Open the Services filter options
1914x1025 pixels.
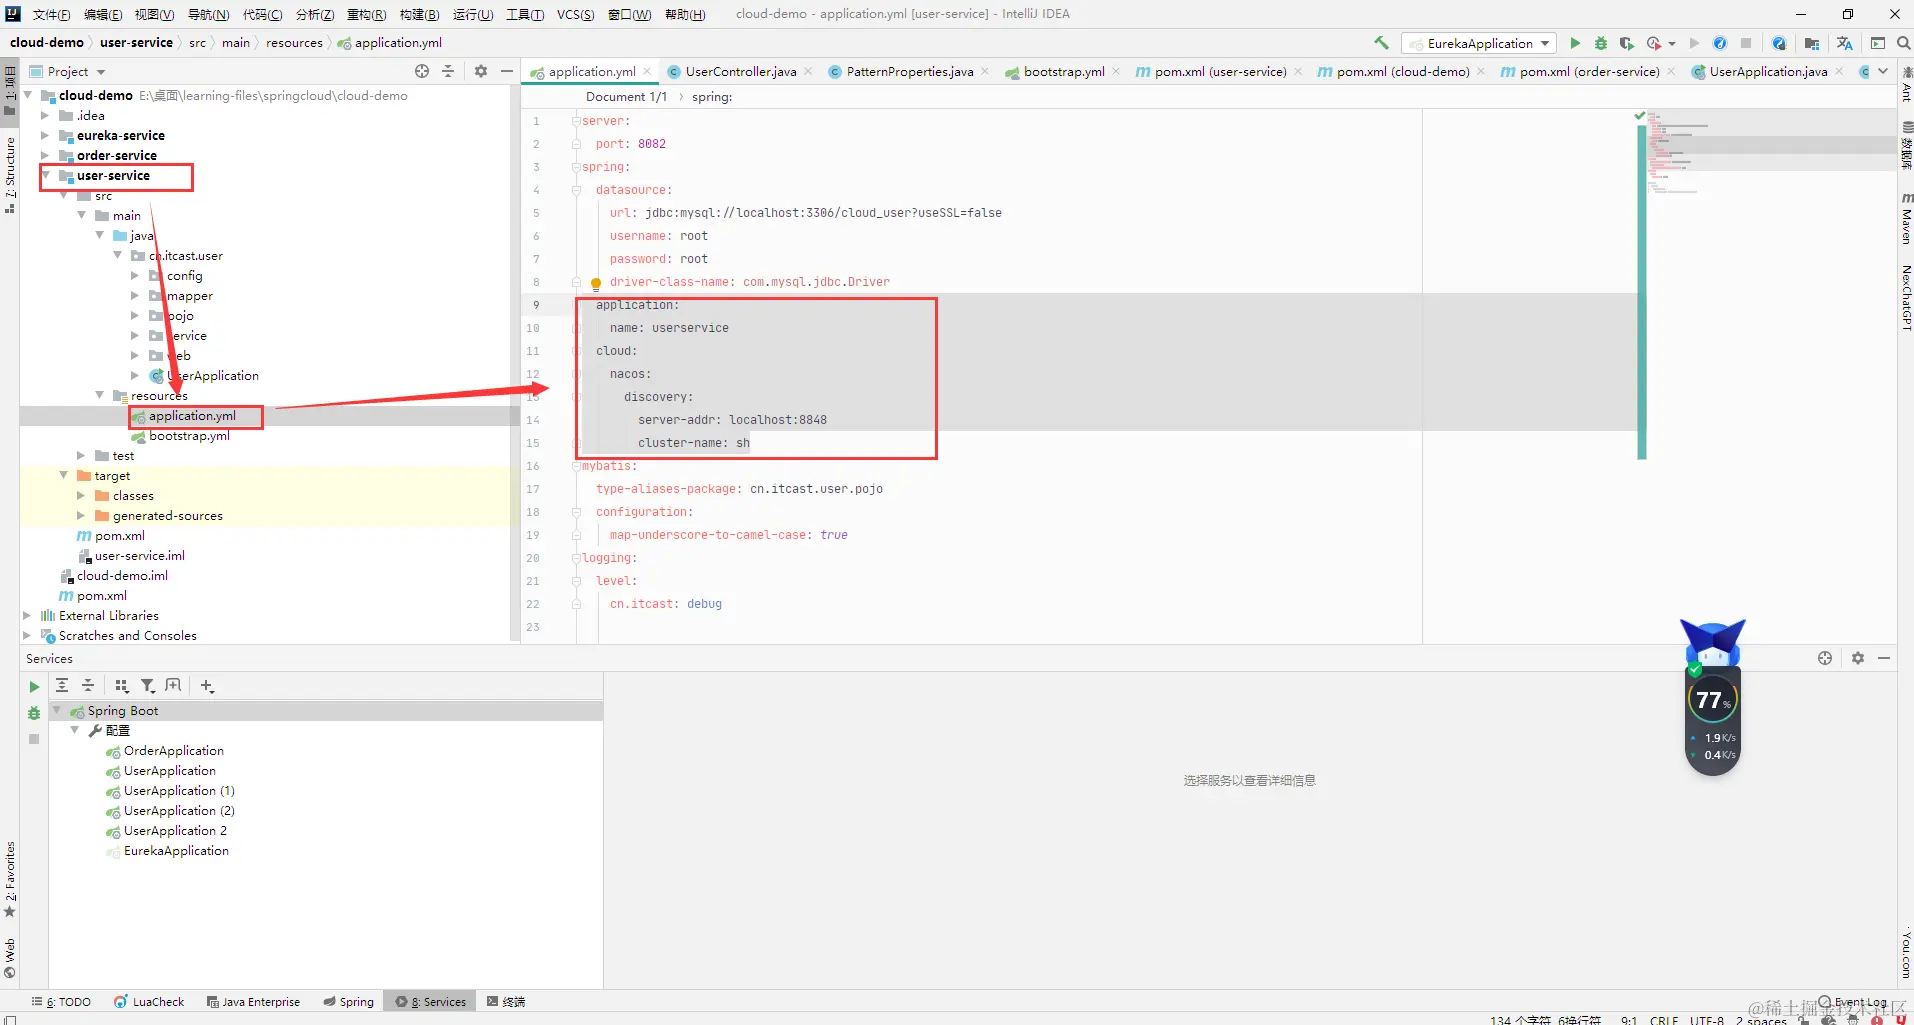[x=148, y=685]
